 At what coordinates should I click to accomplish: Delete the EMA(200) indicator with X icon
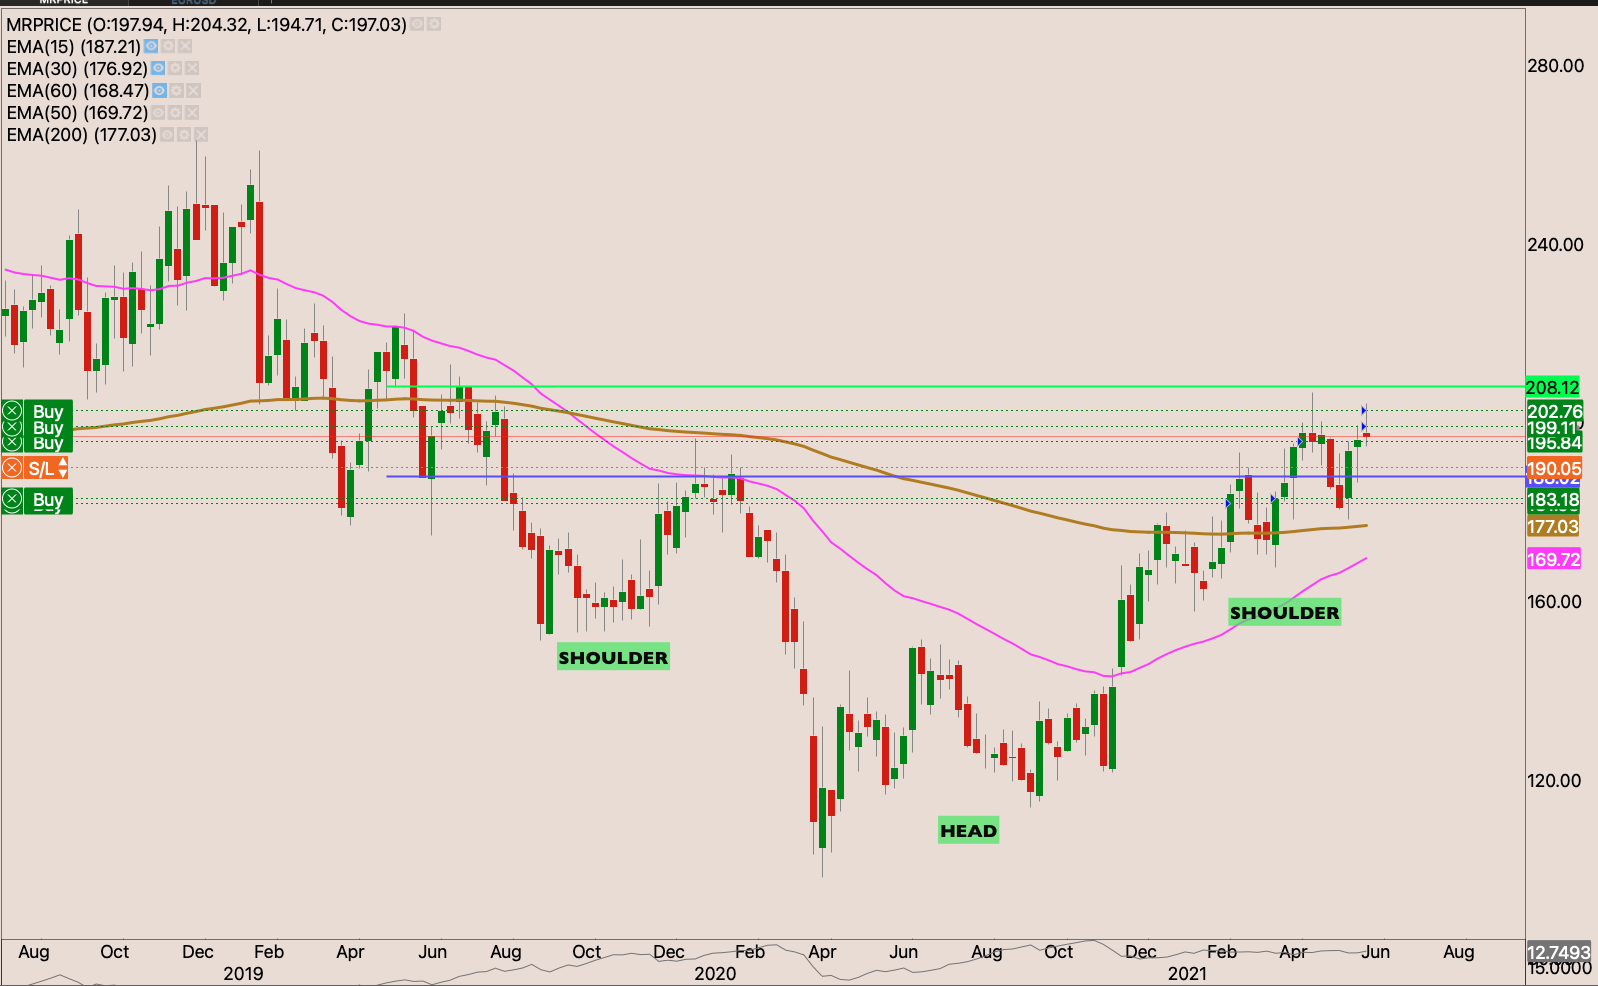pos(201,134)
